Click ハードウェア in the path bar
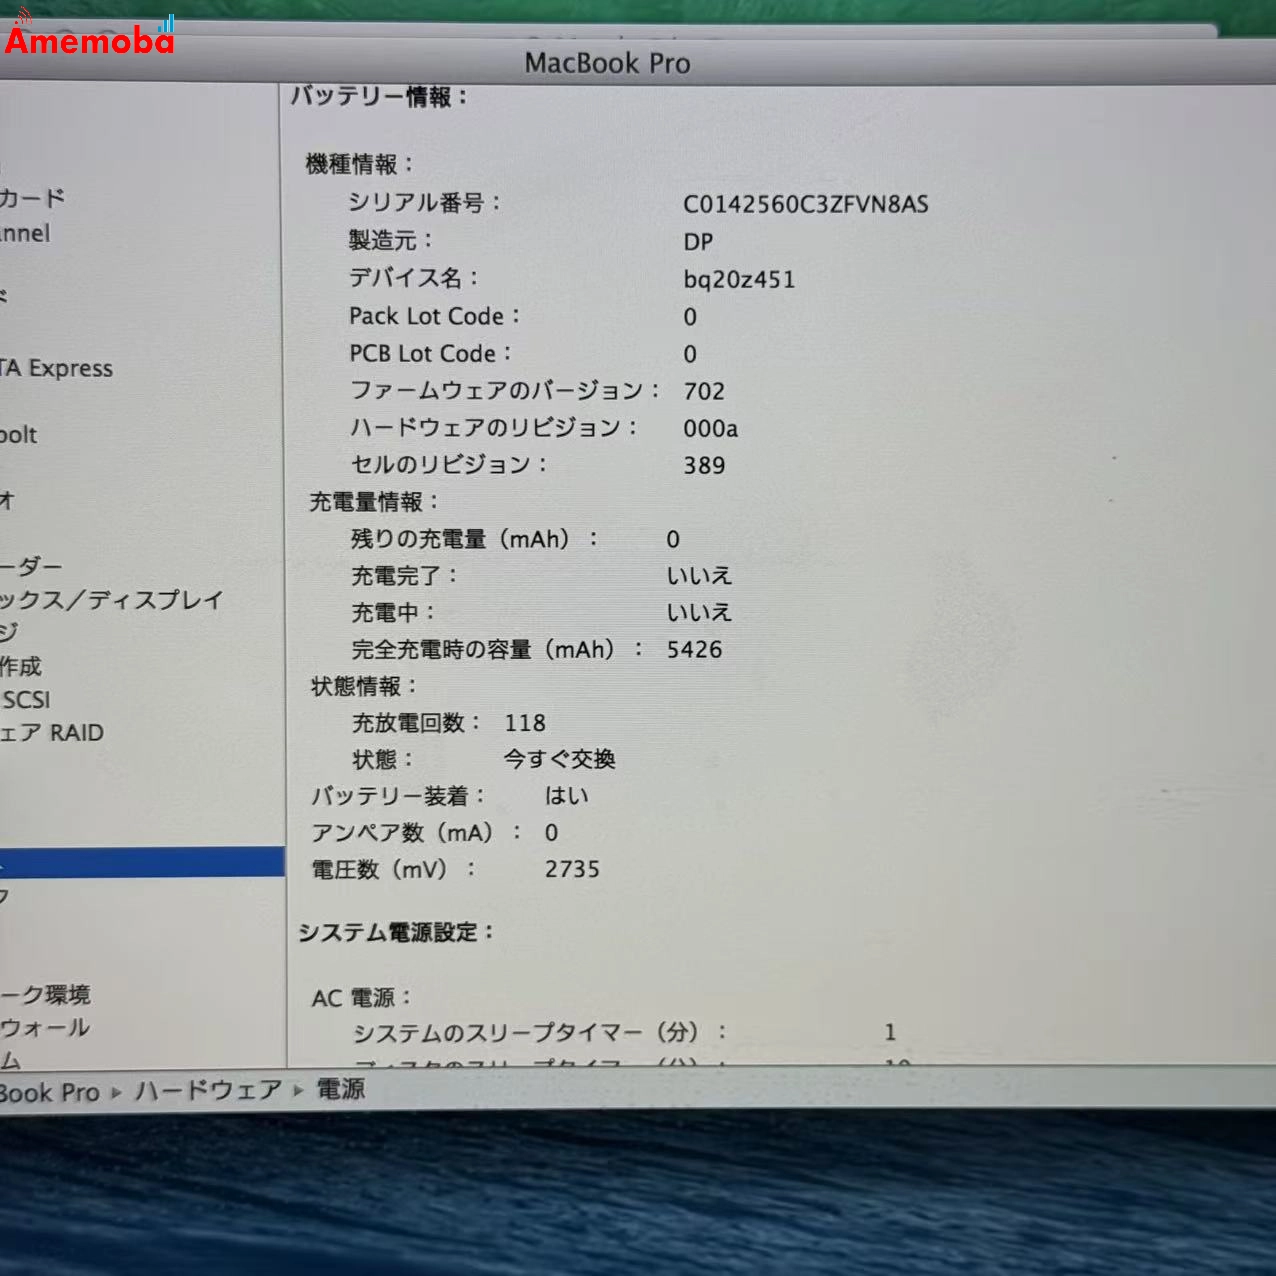Screen dimensions: 1276x1276 coord(208,1090)
